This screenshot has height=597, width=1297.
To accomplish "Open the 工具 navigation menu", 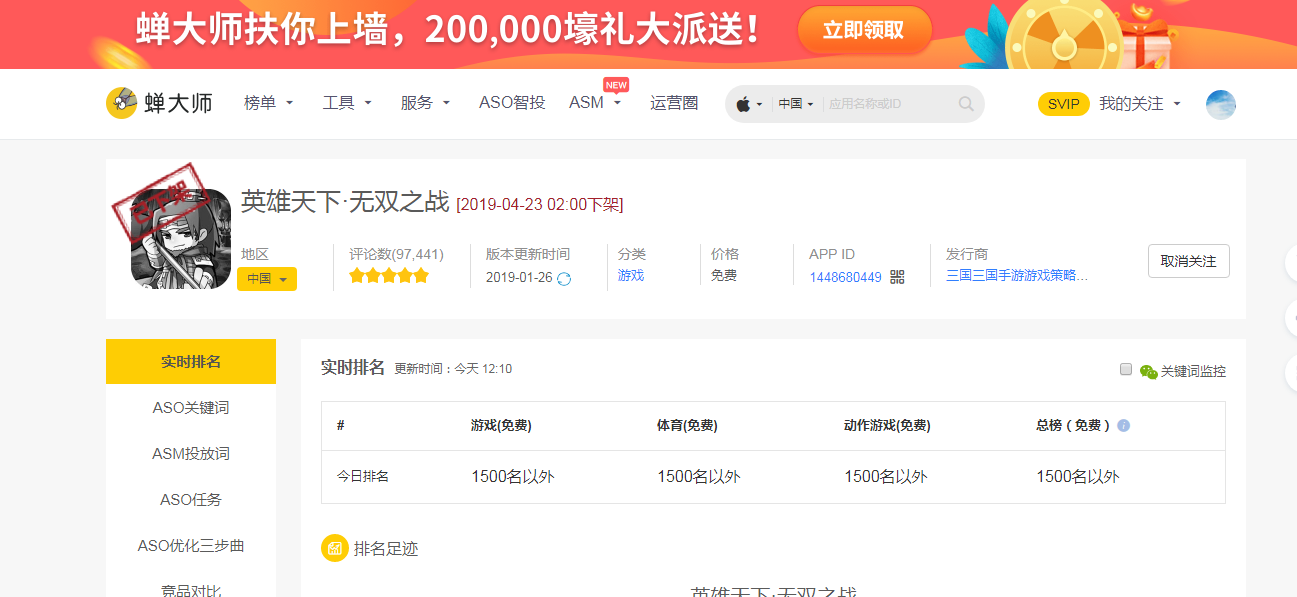I will 347,103.
